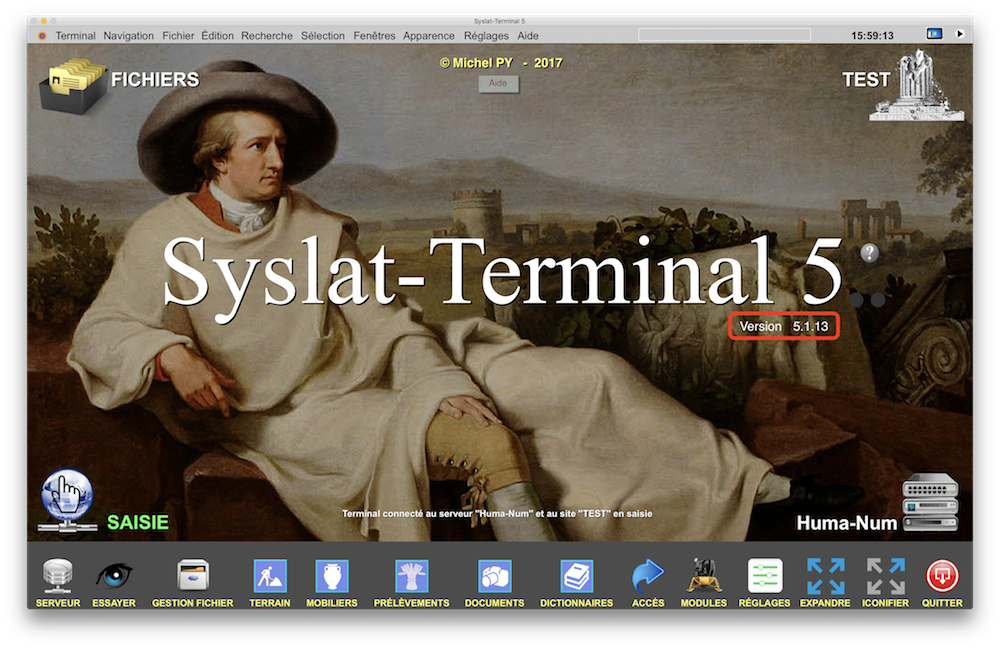Viewport: 1000px width, 648px height.
Task: Click the © Michel PY - 2017 text
Action: [501, 63]
